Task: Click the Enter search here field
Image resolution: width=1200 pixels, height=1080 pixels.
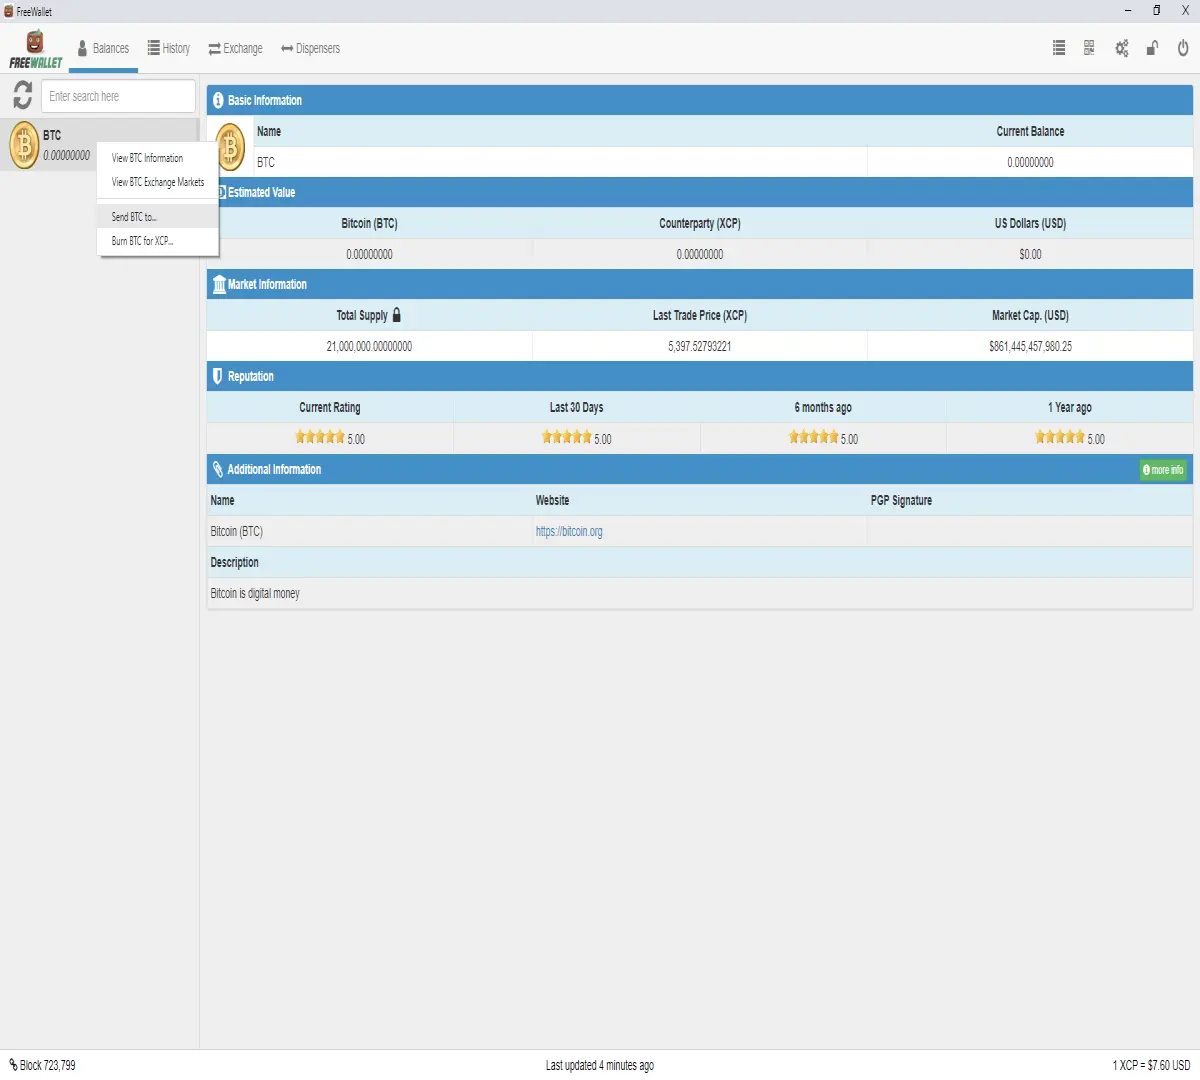Action: click(x=118, y=96)
